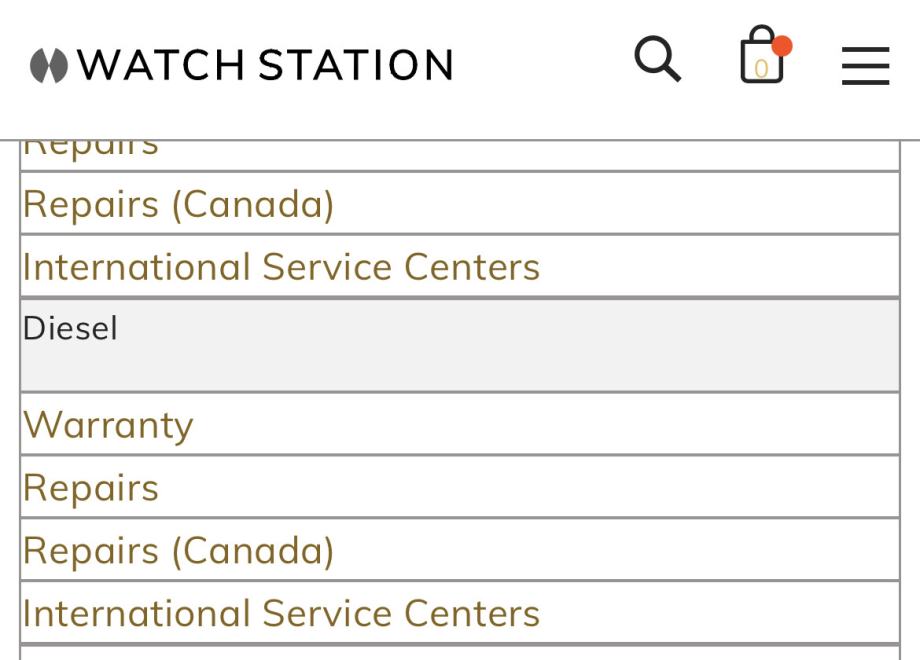The width and height of the screenshot is (920, 660).
Task: Click the orange dot on the bag
Action: coord(782,46)
